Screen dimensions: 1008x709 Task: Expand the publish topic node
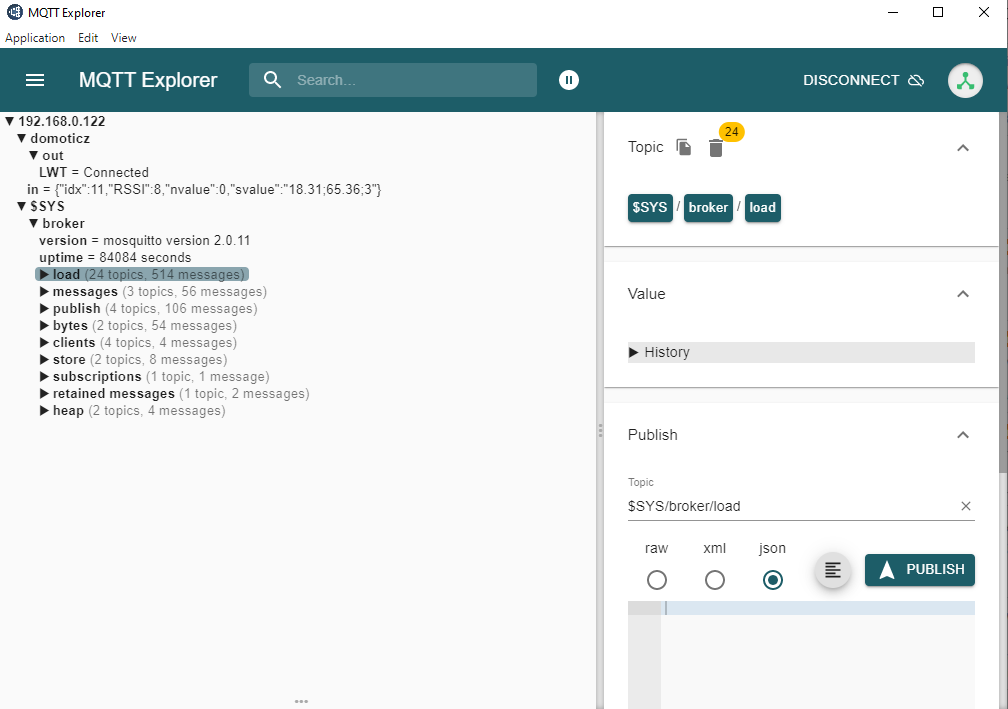[x=44, y=309]
